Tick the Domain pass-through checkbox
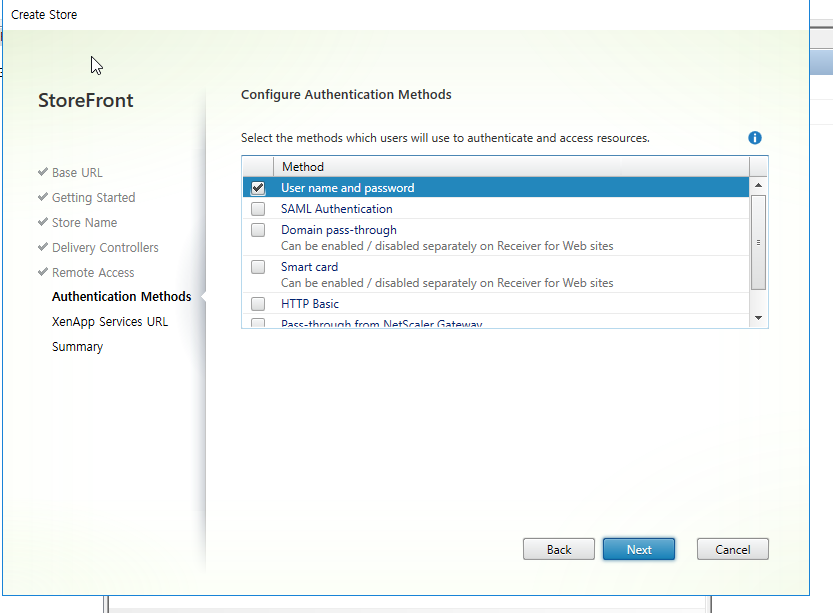The image size is (833, 613). 258,230
